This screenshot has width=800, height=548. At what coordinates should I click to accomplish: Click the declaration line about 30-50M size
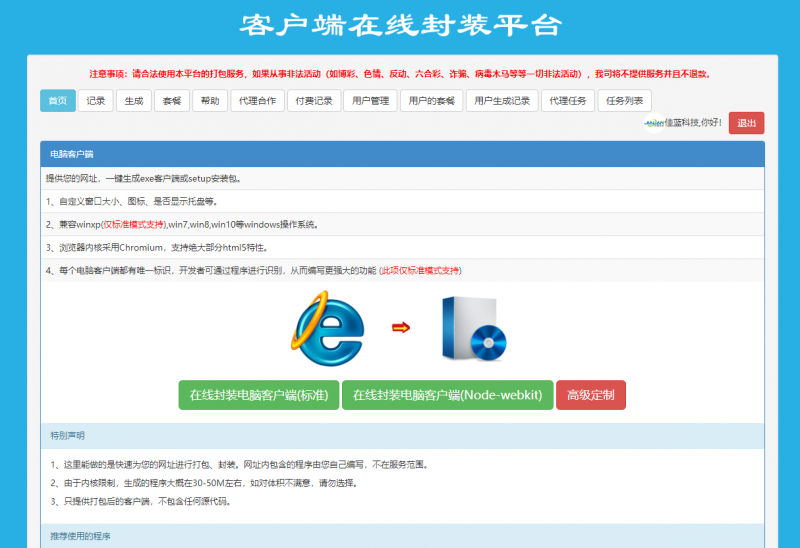click(x=204, y=483)
